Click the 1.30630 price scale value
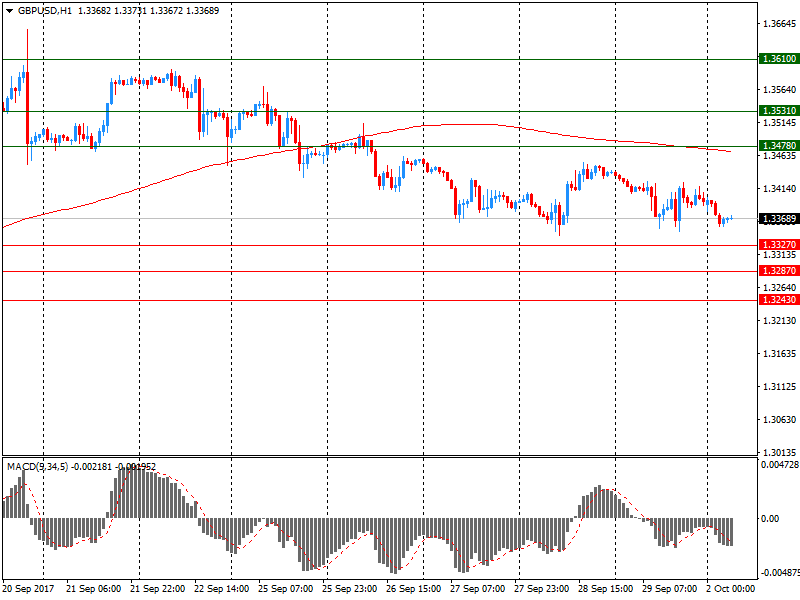 pyautogui.click(x=779, y=419)
